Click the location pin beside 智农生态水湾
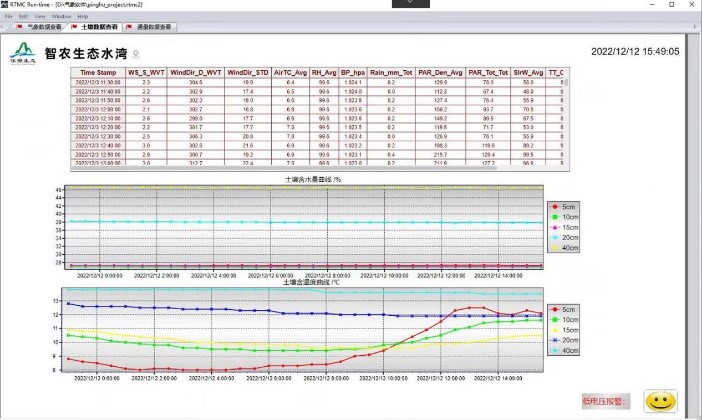 click(x=136, y=54)
